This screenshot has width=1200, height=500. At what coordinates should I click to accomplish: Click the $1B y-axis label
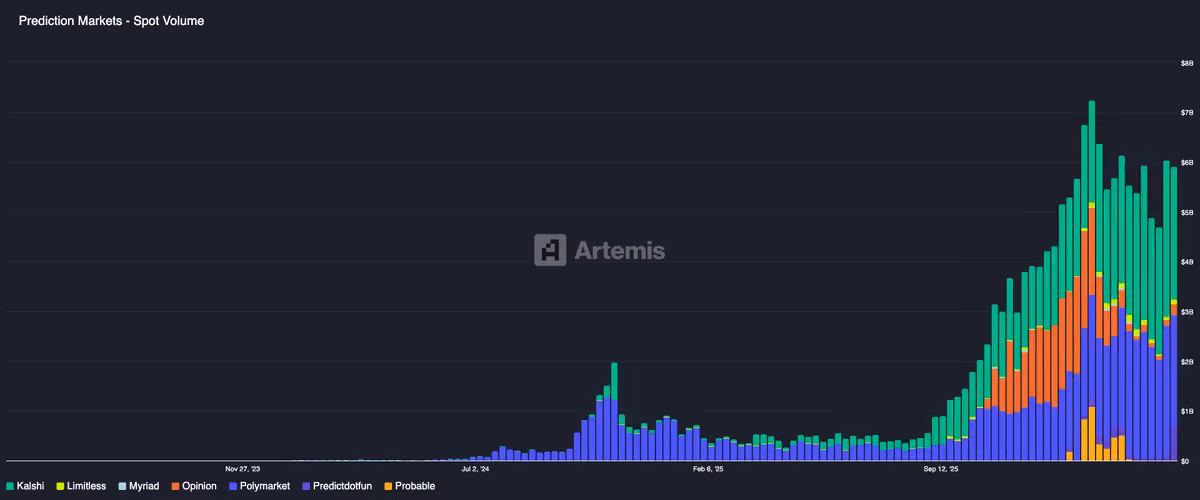(x=1187, y=411)
